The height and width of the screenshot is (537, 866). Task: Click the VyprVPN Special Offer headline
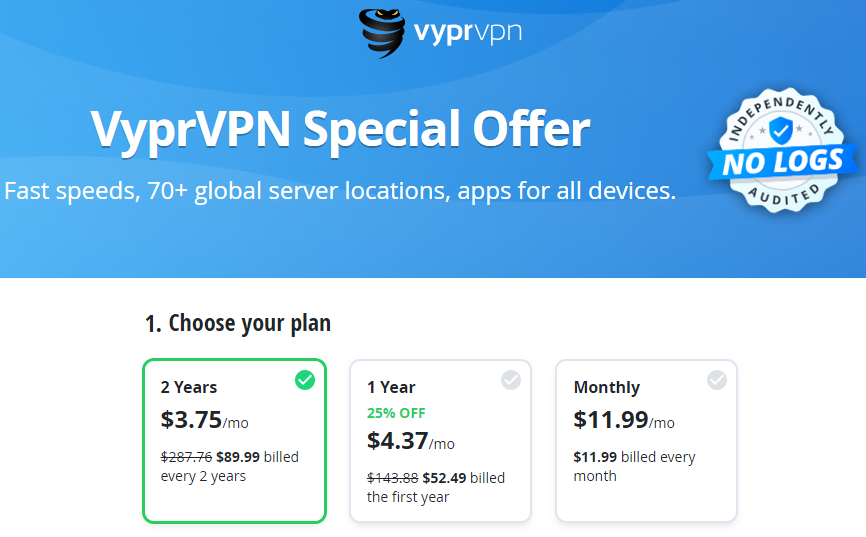coord(340,130)
